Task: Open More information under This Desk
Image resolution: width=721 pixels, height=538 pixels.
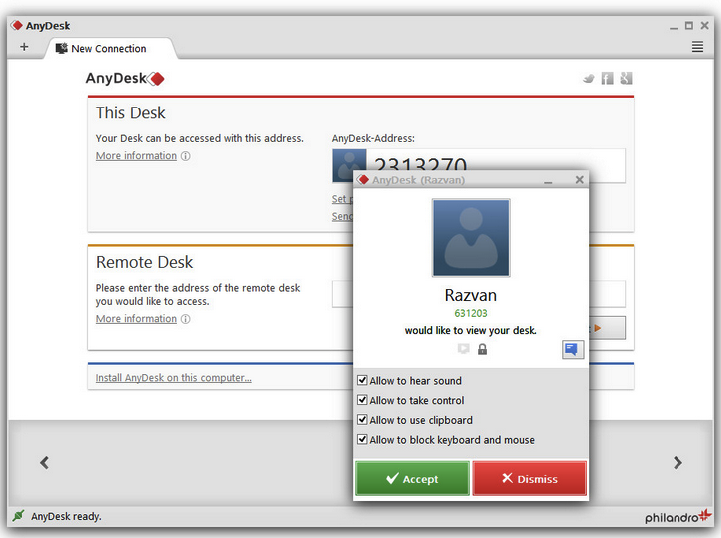Action: 136,156
